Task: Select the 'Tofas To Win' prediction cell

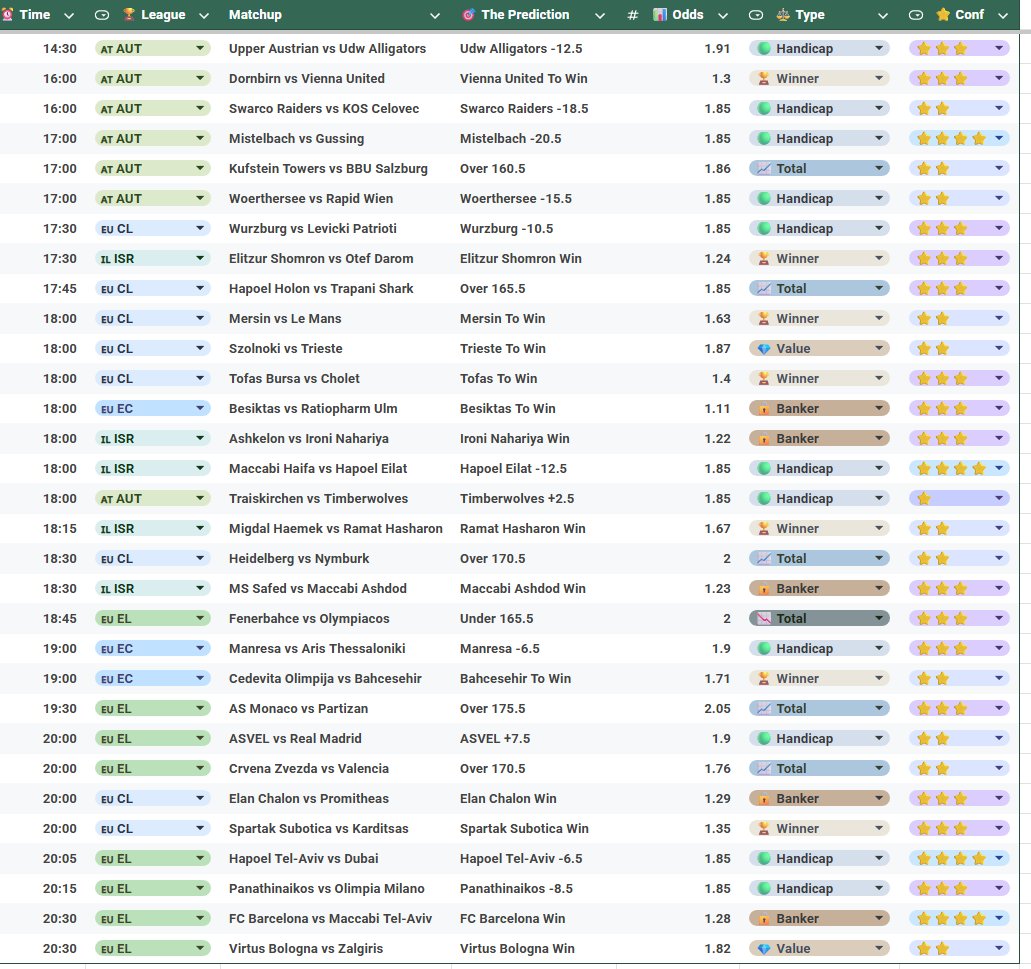Action: [x=534, y=379]
